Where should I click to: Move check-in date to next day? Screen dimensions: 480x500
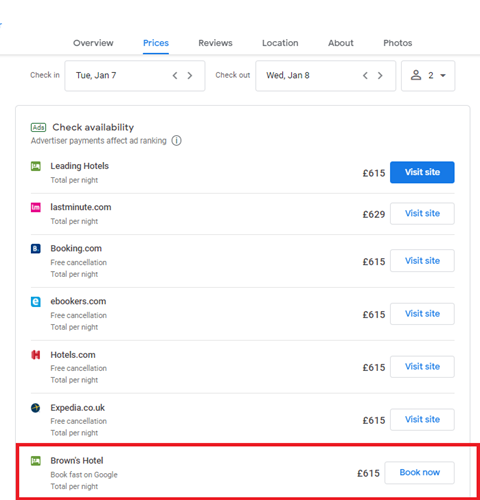pos(190,76)
